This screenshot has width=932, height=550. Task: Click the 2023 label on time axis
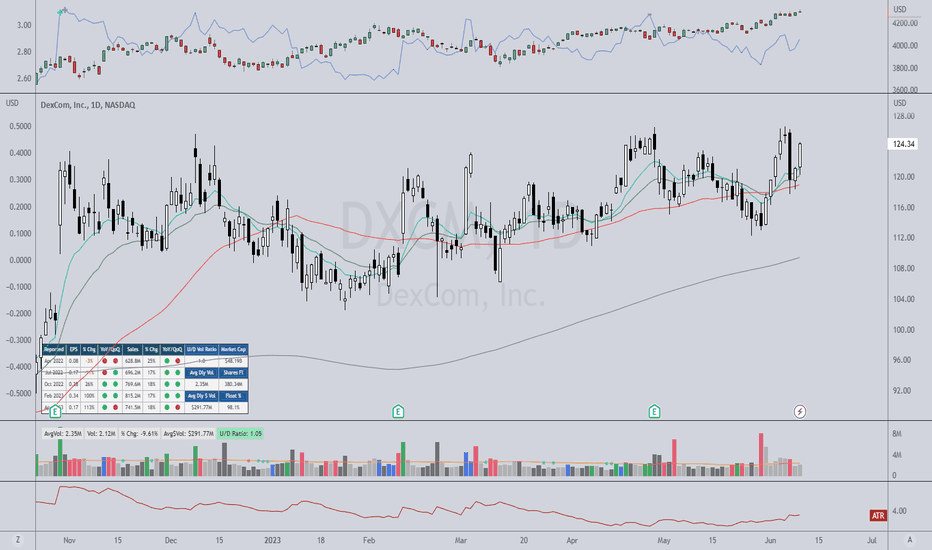point(272,540)
